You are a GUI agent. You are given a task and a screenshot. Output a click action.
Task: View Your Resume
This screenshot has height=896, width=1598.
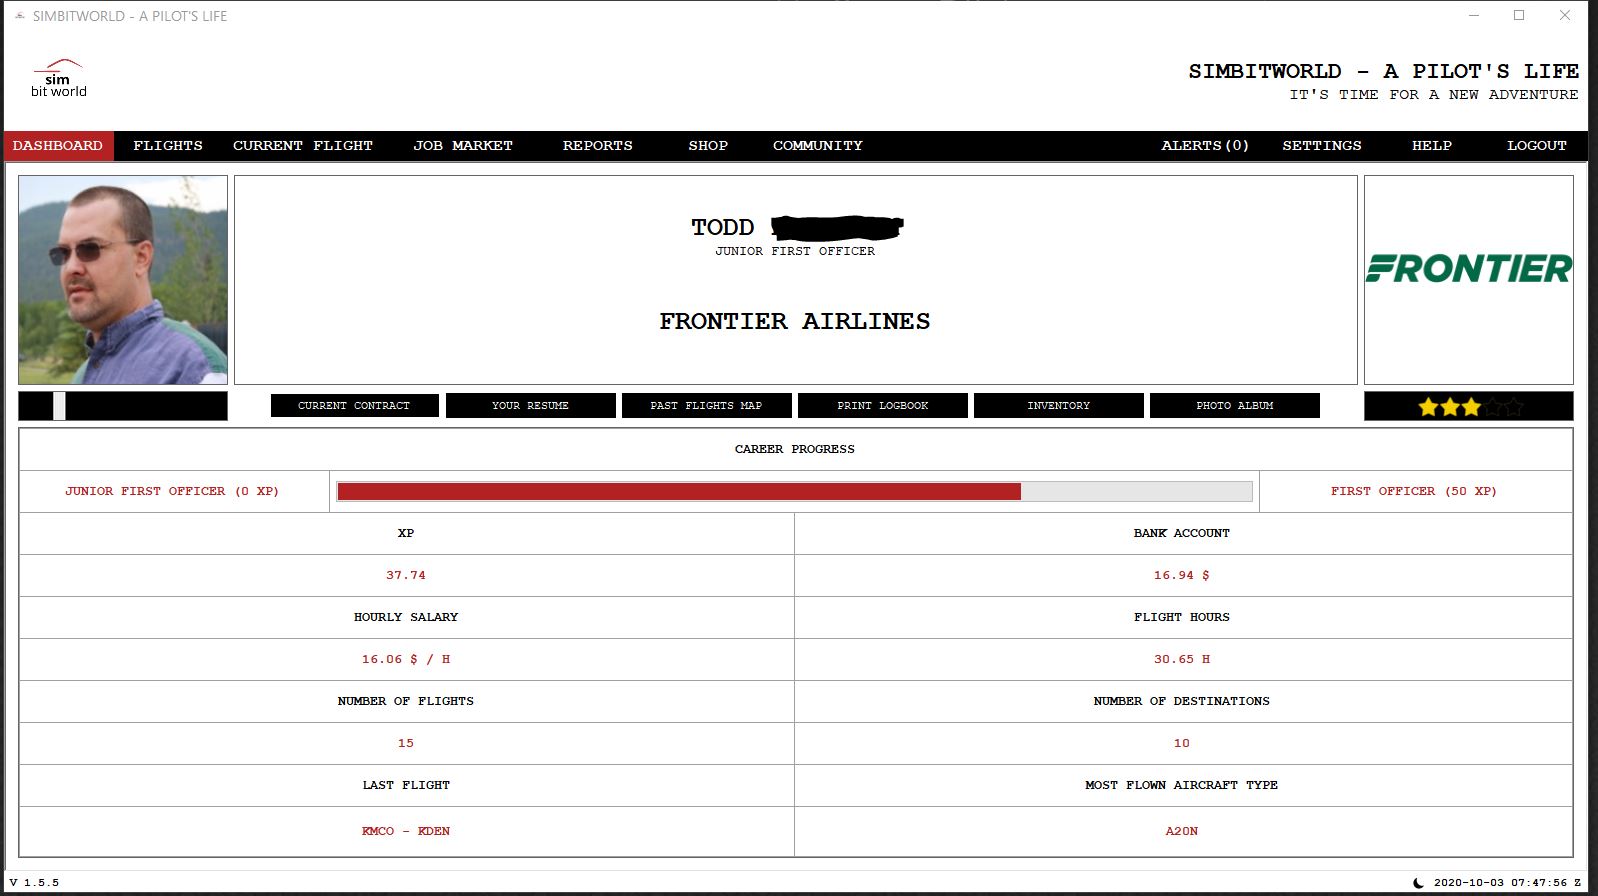530,406
